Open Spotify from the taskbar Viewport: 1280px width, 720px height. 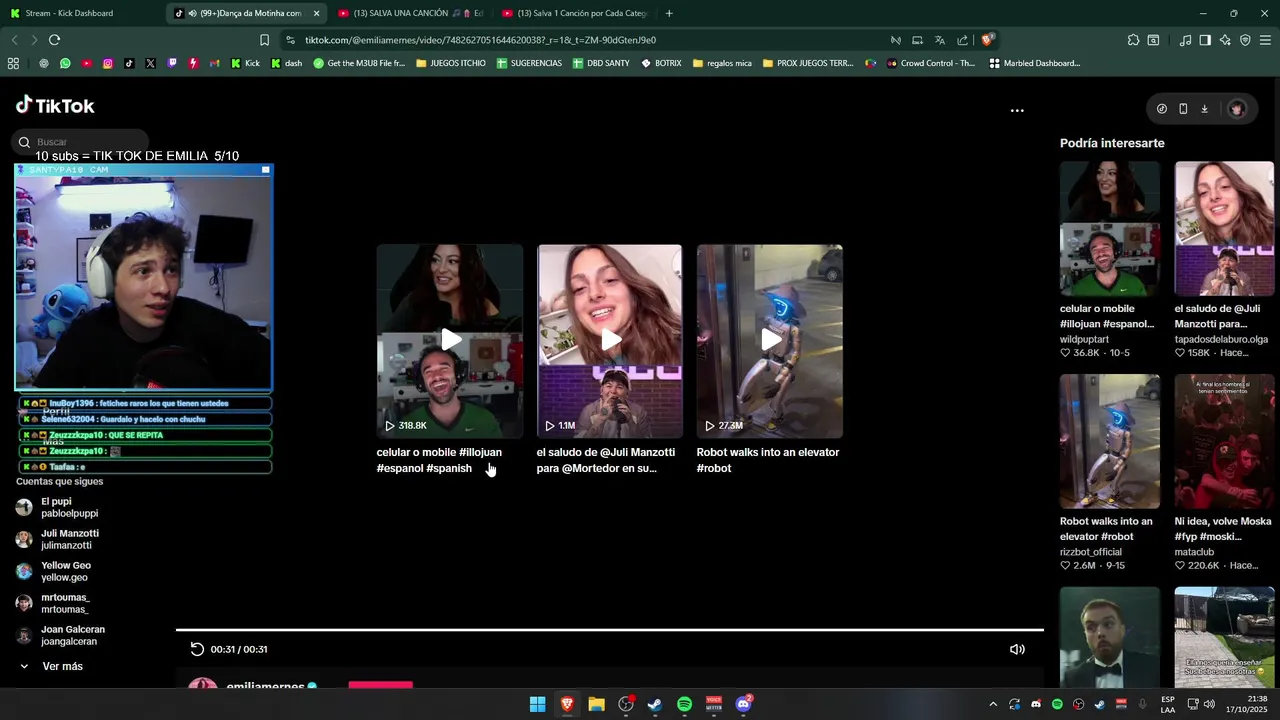(684, 704)
